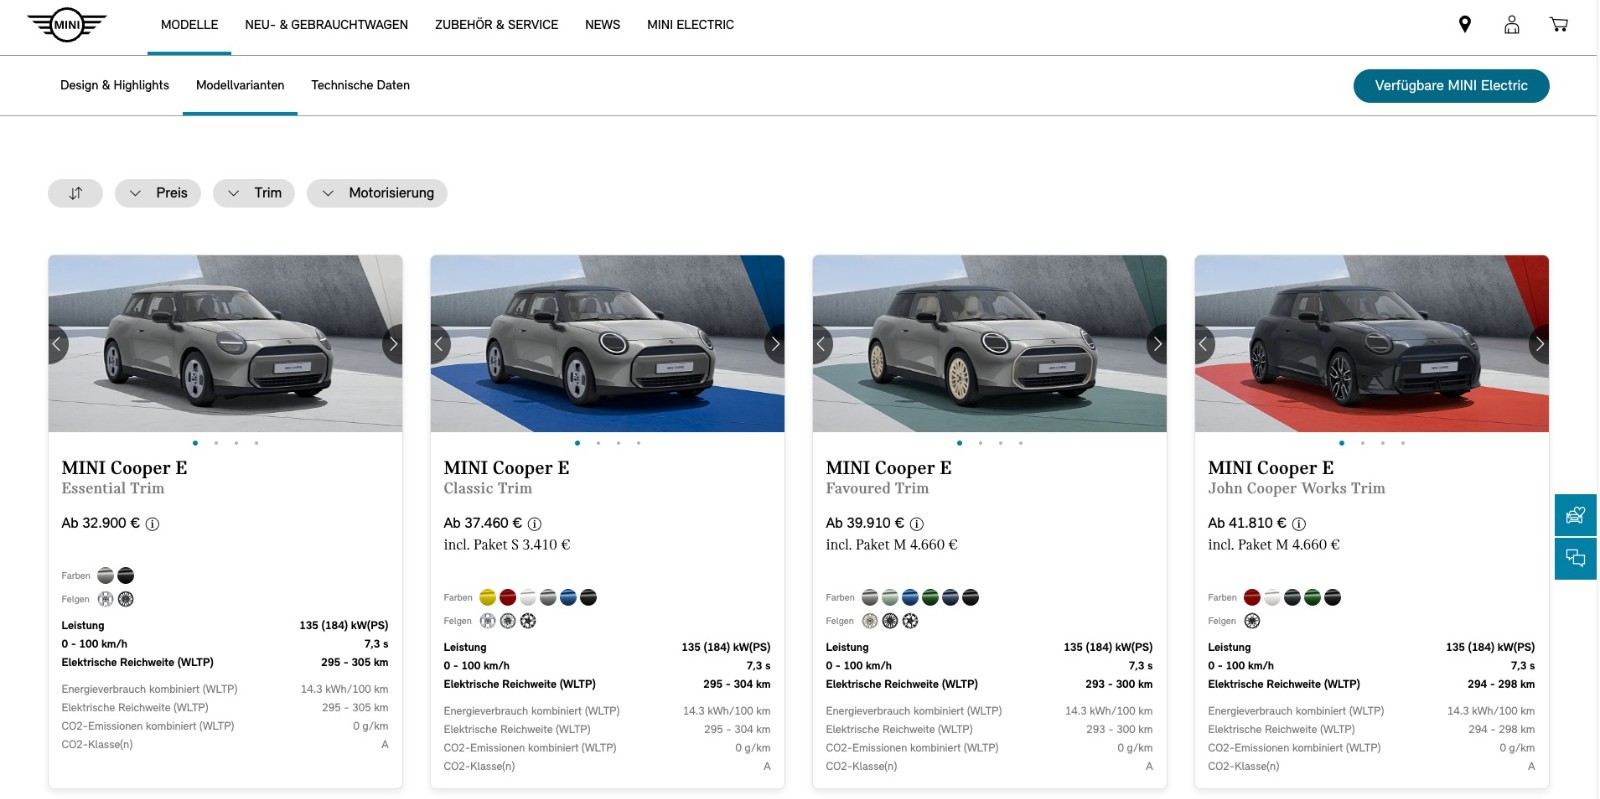1600x799 pixels.
Task: Click the incl. Paket S 3.410 € text
Action: (x=506, y=545)
